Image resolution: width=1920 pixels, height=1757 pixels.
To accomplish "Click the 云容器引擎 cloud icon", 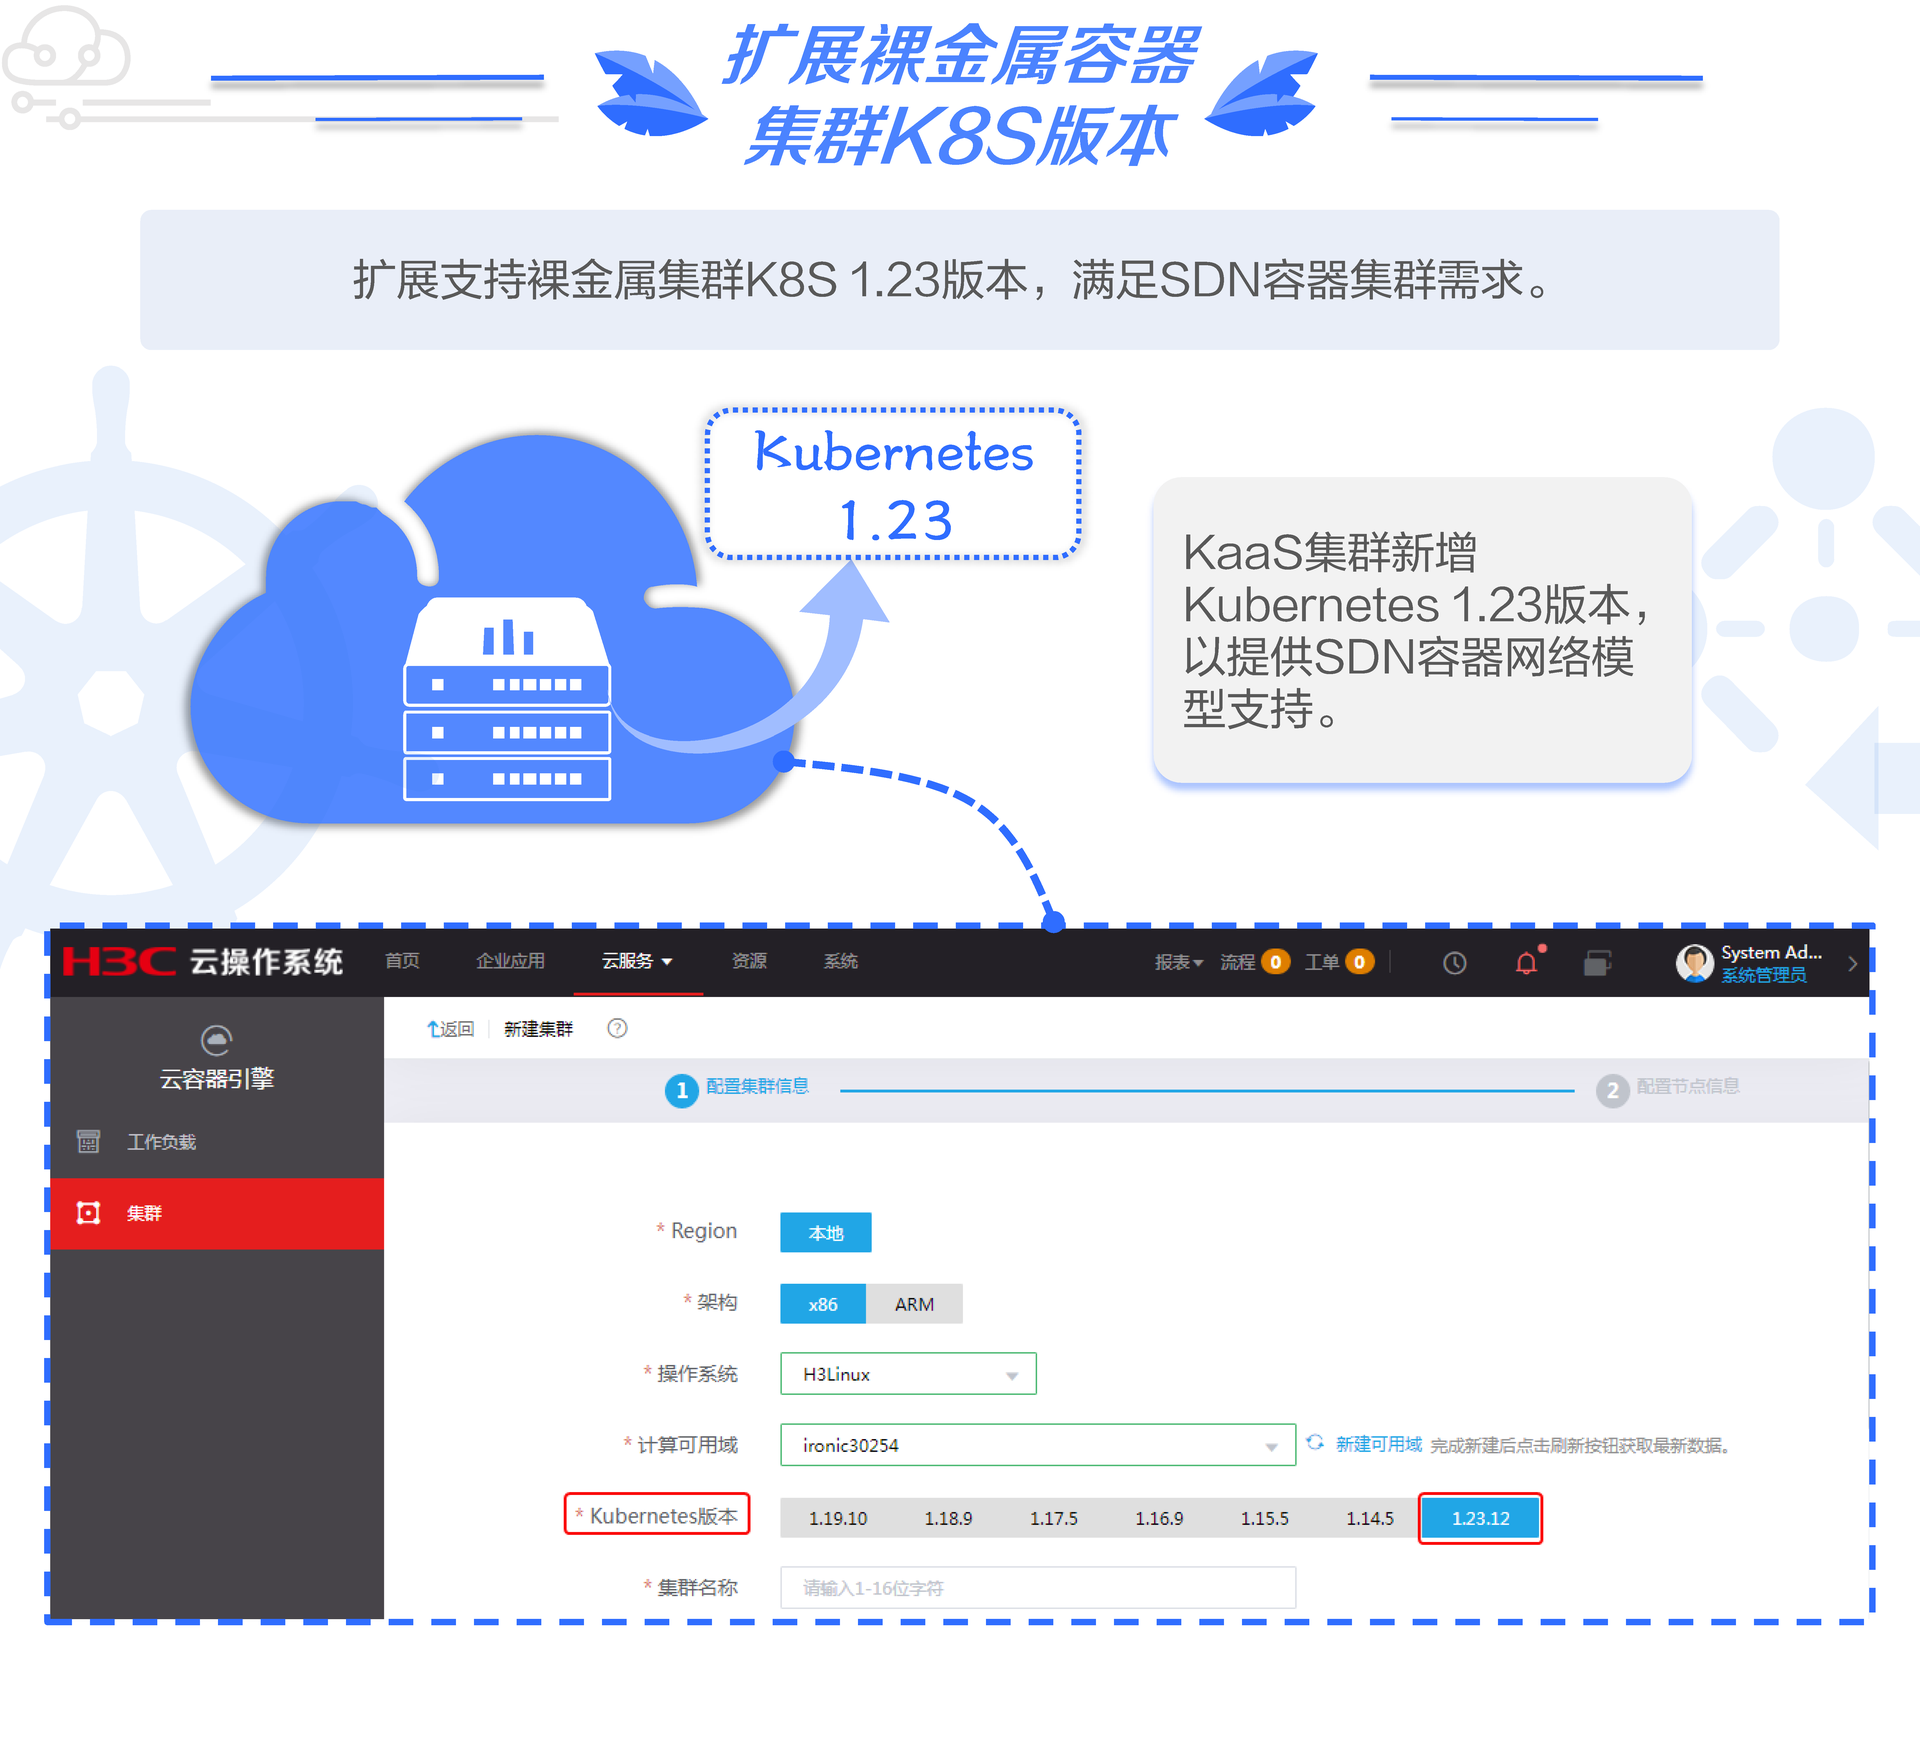I will [x=216, y=1040].
